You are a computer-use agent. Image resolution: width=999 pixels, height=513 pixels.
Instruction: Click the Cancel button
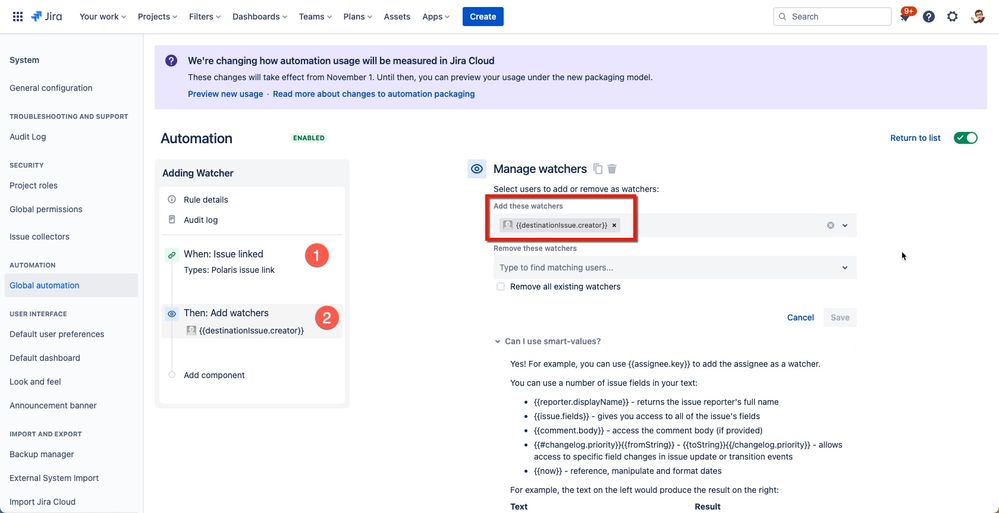click(x=800, y=317)
